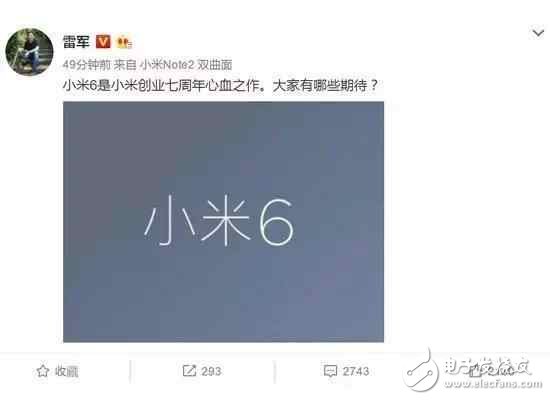Viewport: 550px width, 400px height.
Task: Open 雷军's round profile avatar
Action: [x=29, y=52]
